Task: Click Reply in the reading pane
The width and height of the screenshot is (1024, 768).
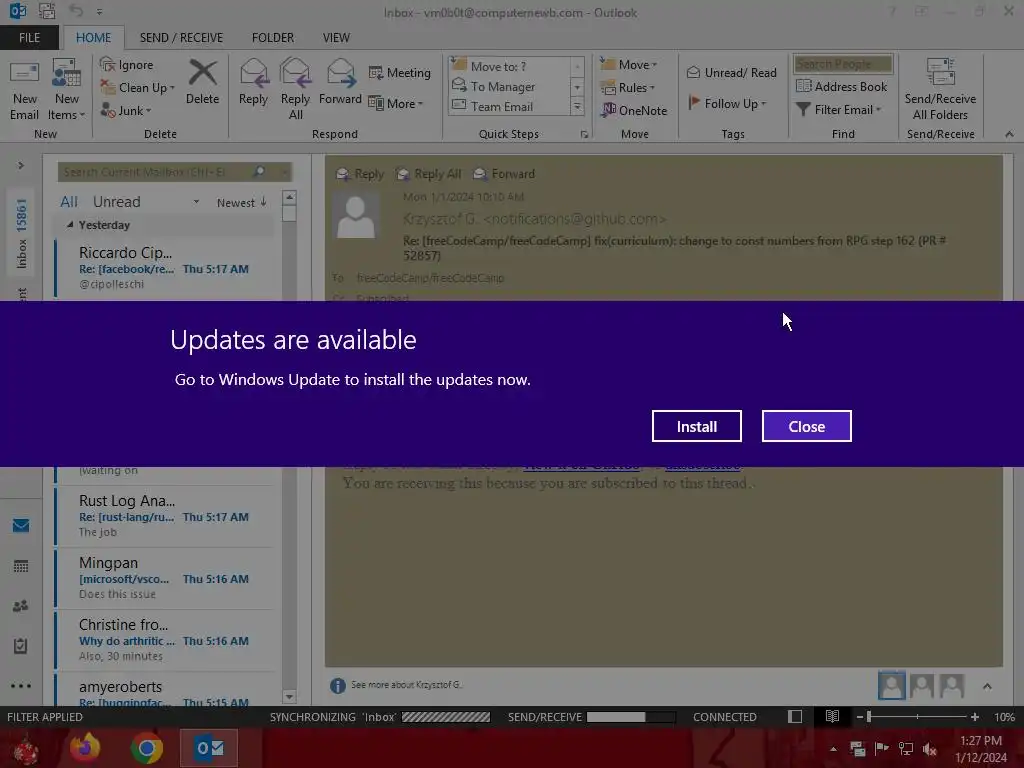Action: 360,174
